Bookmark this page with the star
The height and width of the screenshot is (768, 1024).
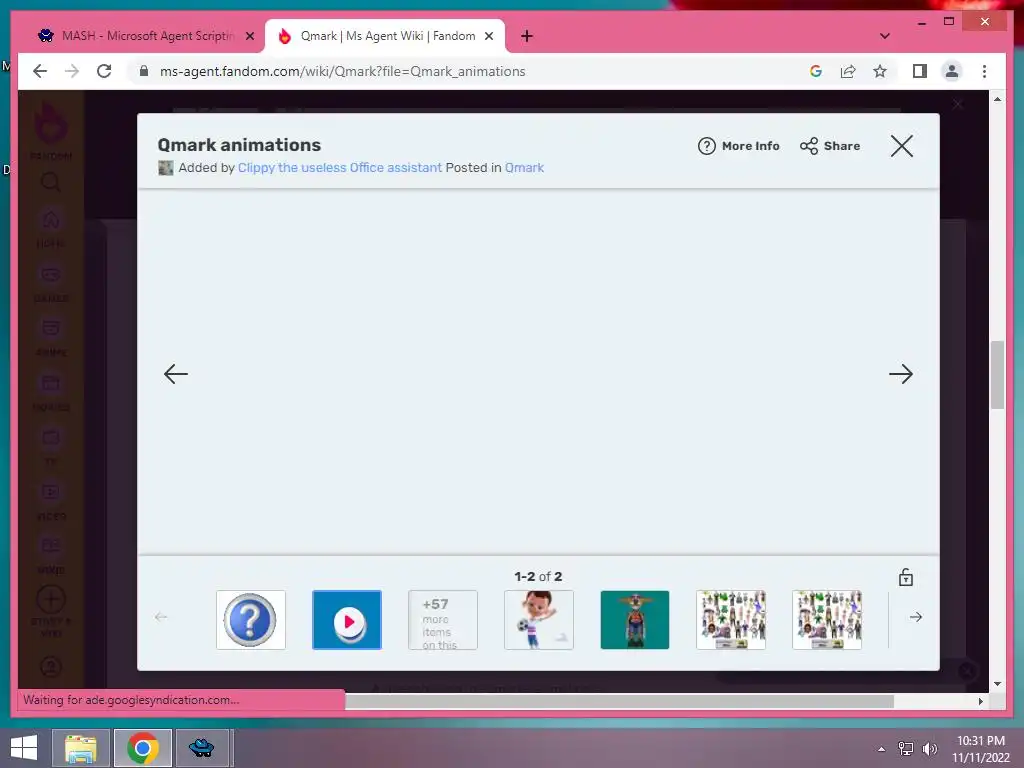(880, 71)
